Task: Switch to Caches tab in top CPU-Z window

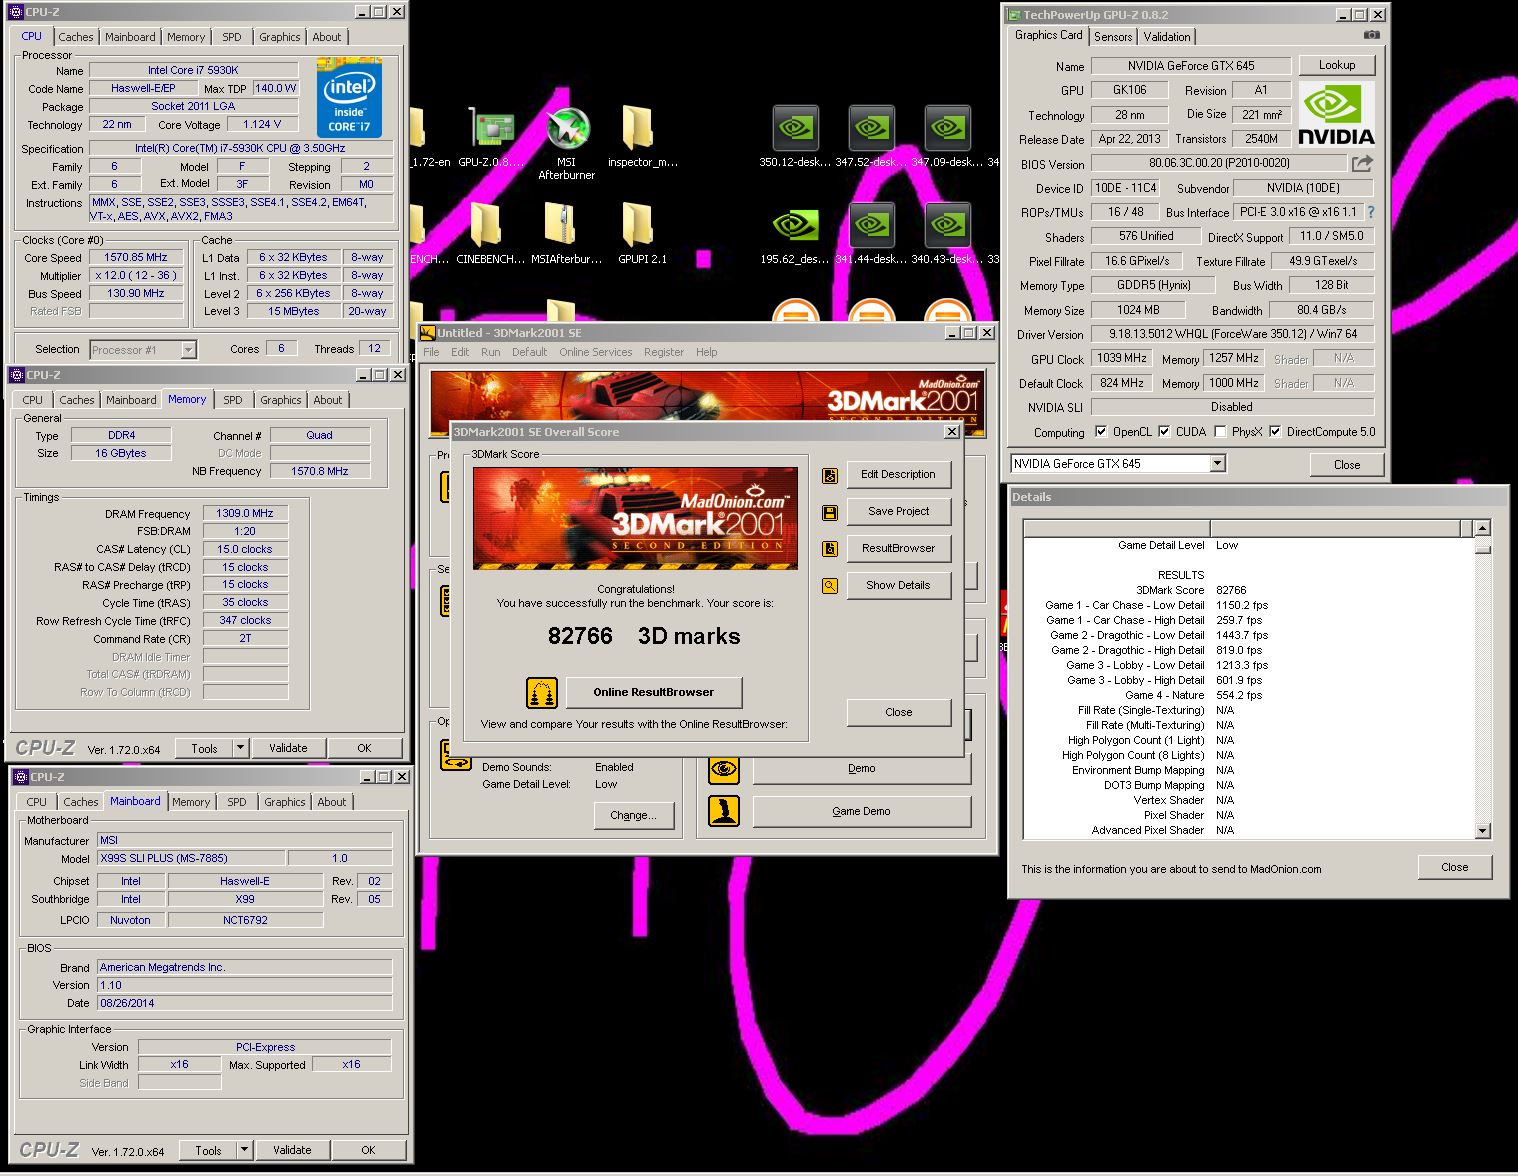Action: click(76, 37)
